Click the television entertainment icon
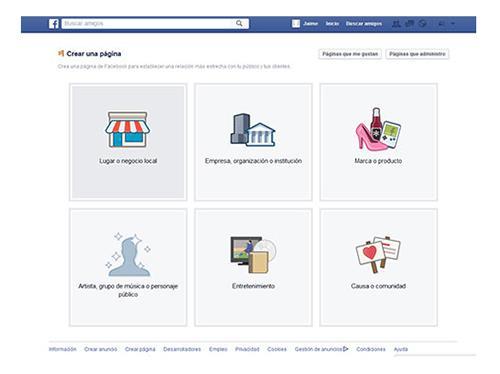This screenshot has width=500, height=374. (253, 255)
